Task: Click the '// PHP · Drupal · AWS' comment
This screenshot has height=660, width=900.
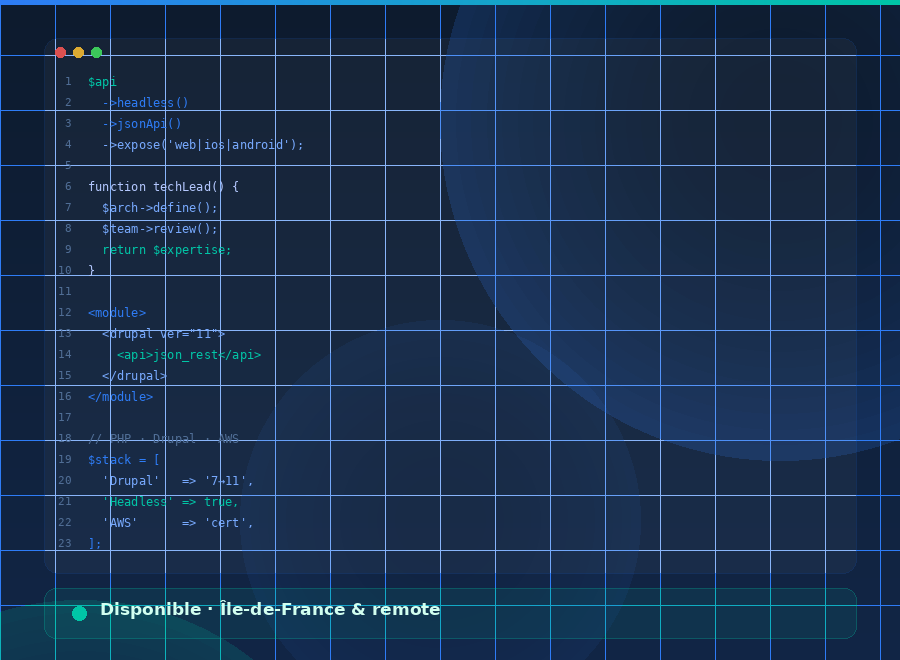Action: (163, 439)
